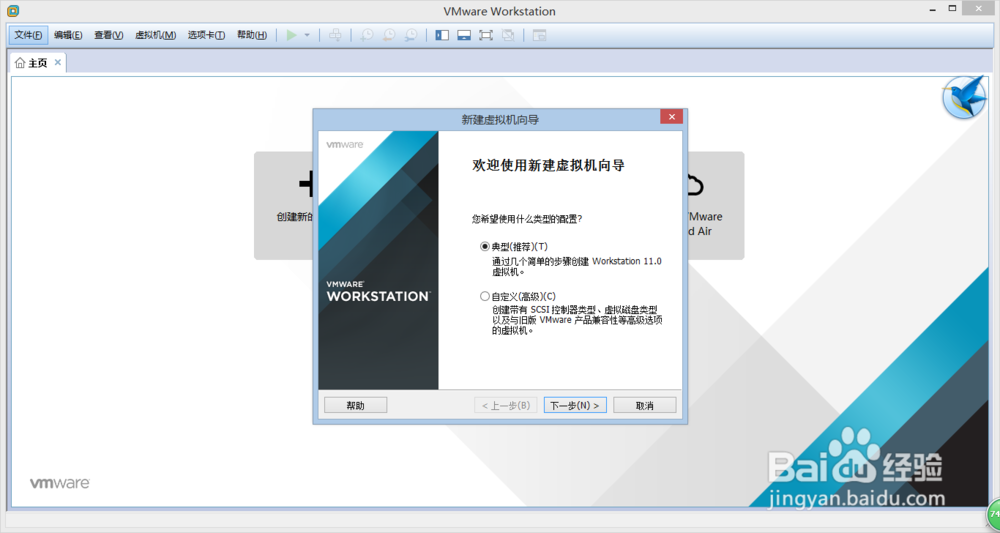1000x533 pixels.
Task: Toggle the thumbnail bar icon
Action: pyautogui.click(x=464, y=35)
